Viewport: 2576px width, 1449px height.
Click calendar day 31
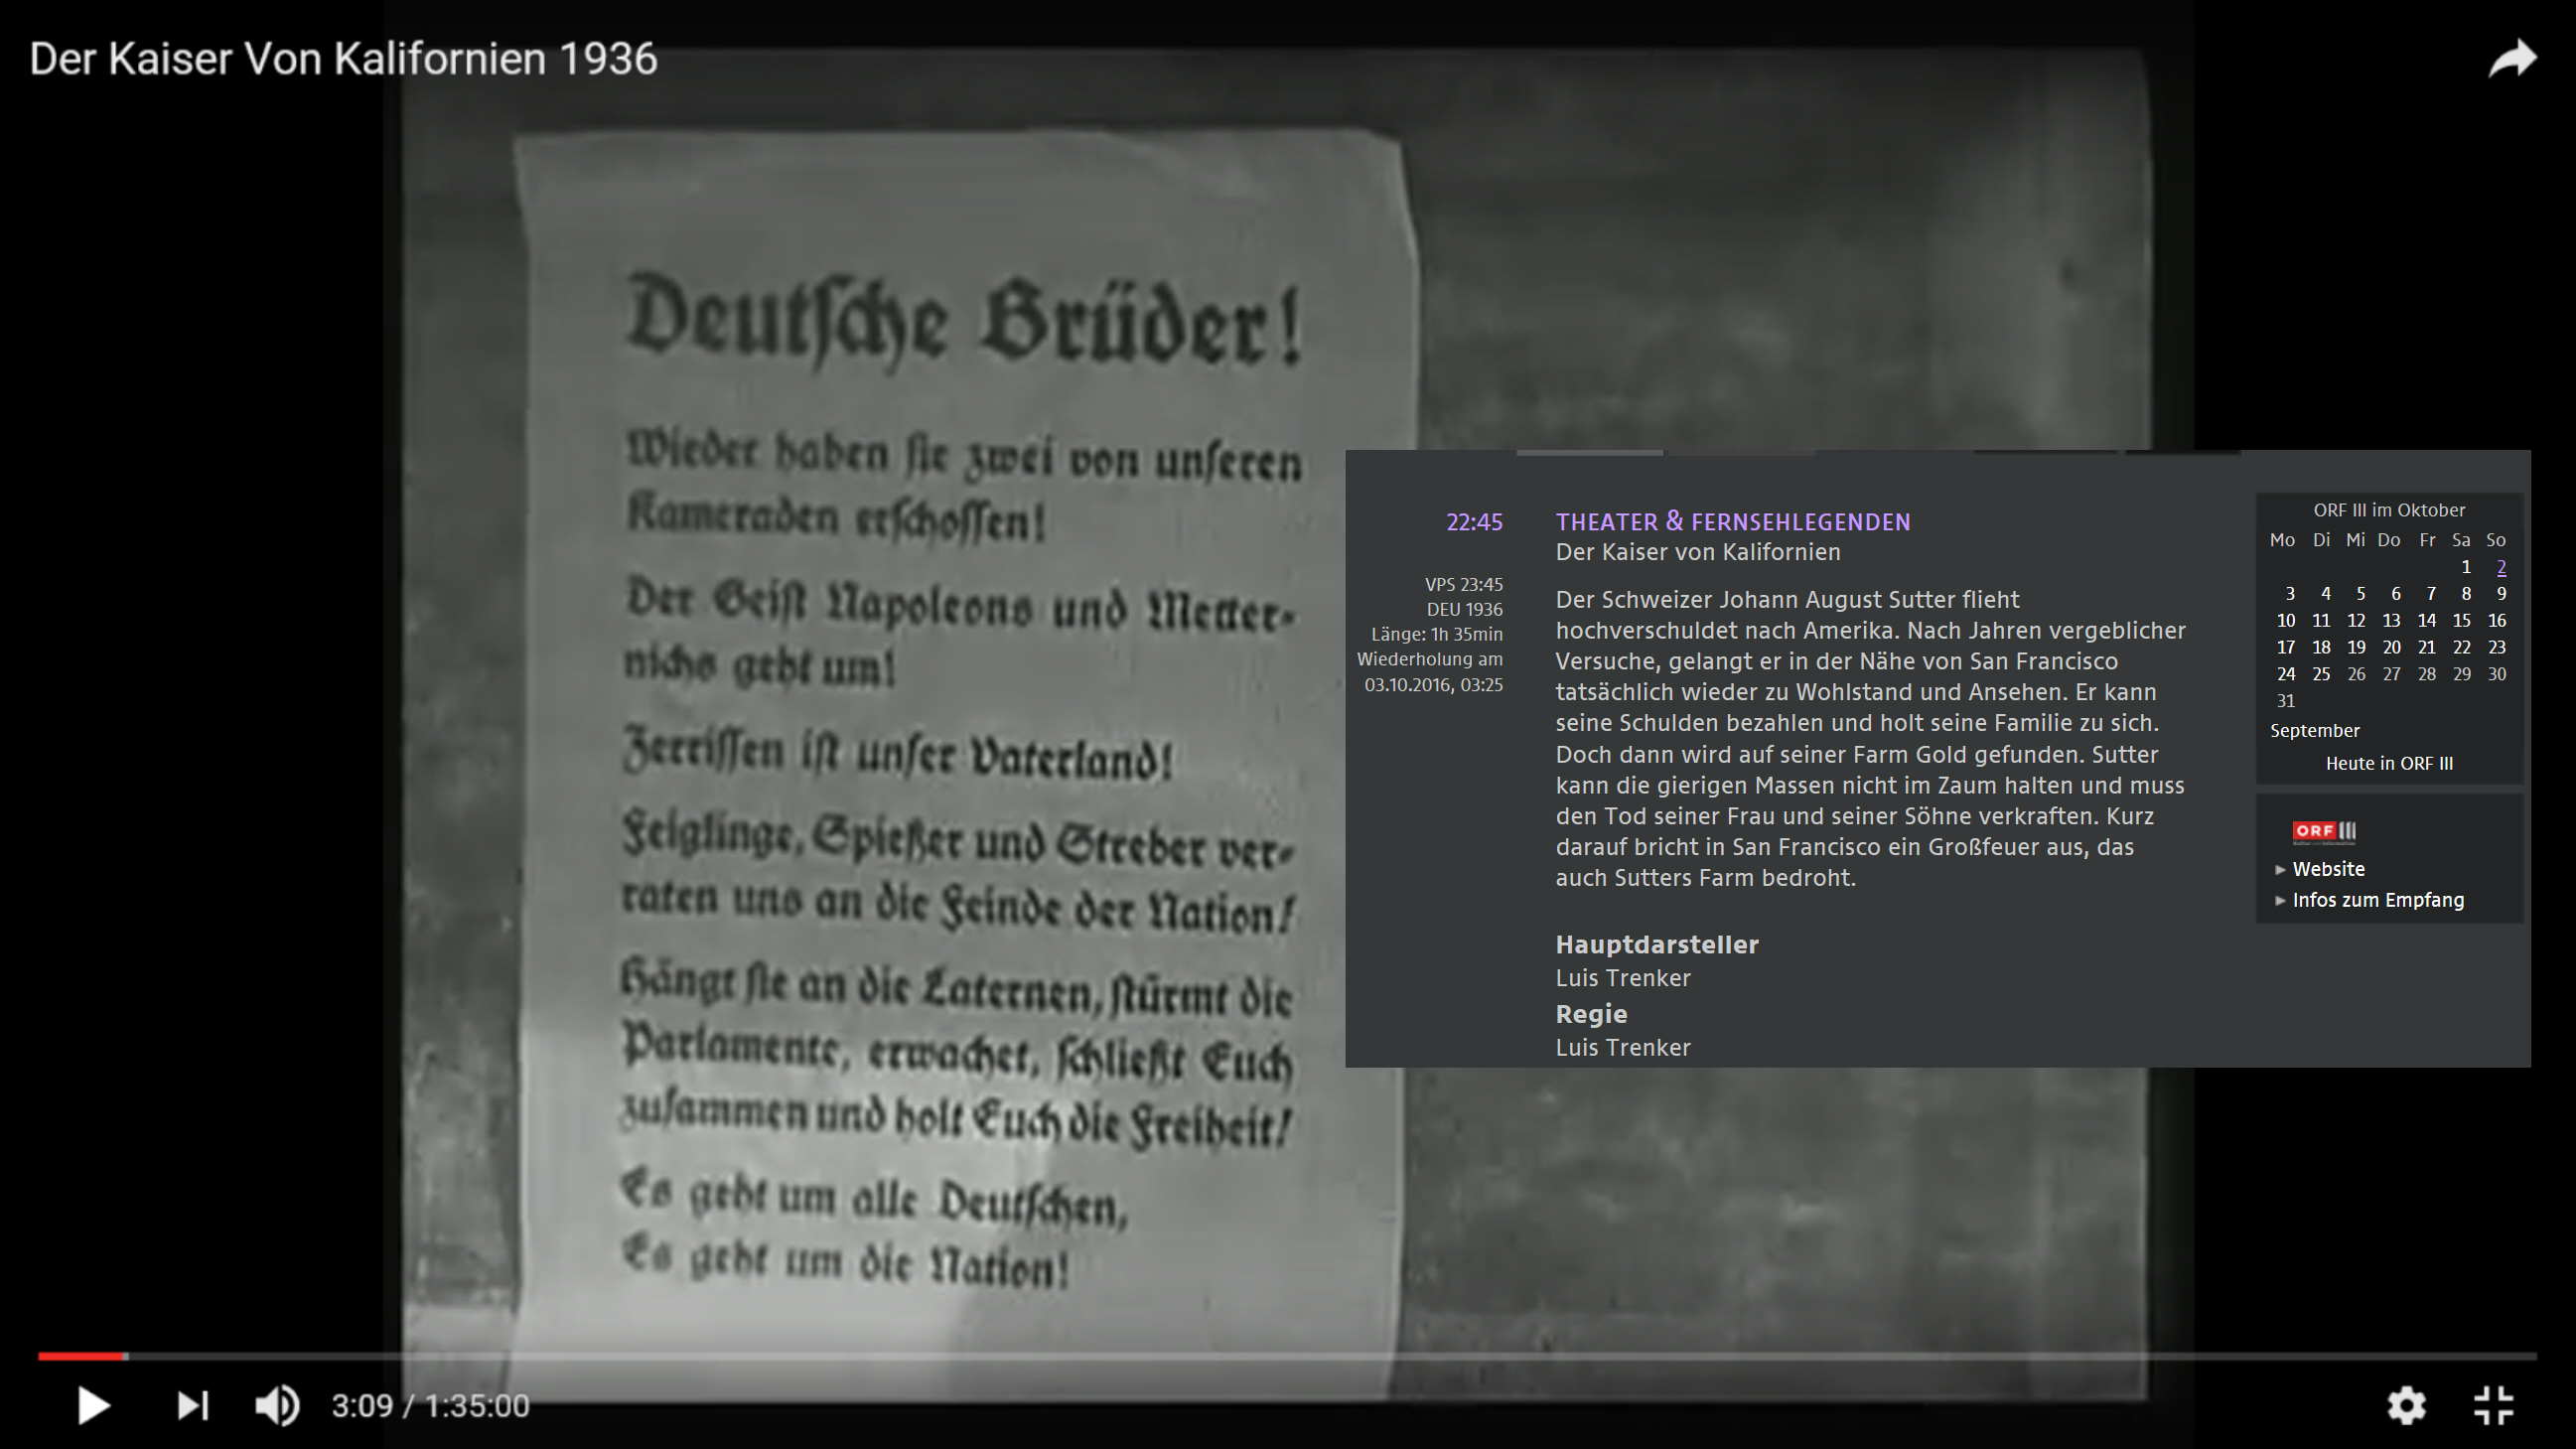(x=2285, y=701)
